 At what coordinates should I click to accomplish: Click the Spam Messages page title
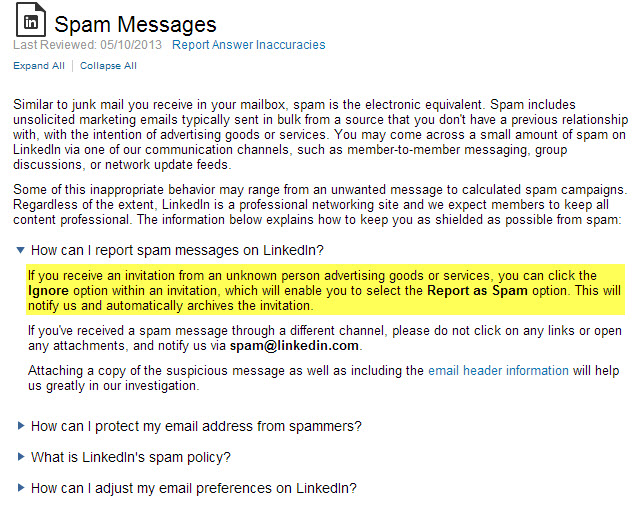(135, 23)
